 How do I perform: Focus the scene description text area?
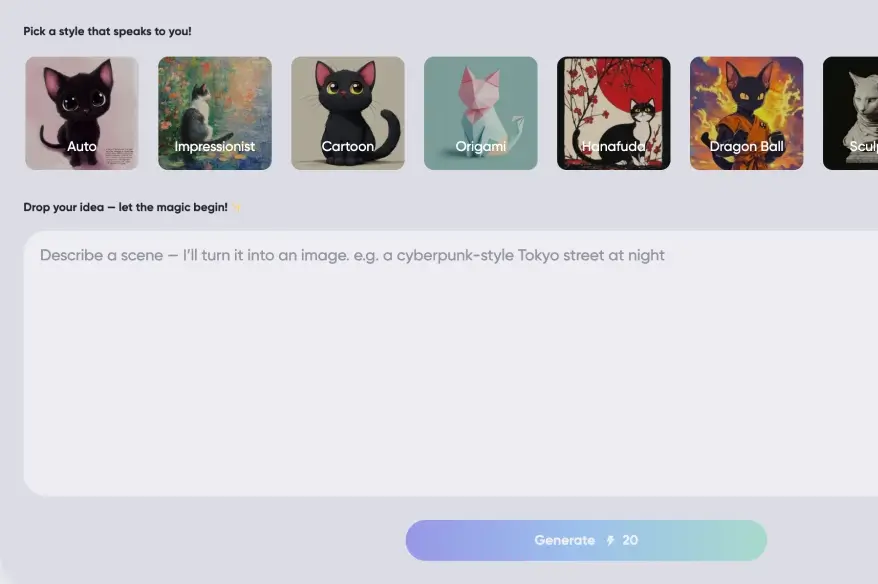451,363
